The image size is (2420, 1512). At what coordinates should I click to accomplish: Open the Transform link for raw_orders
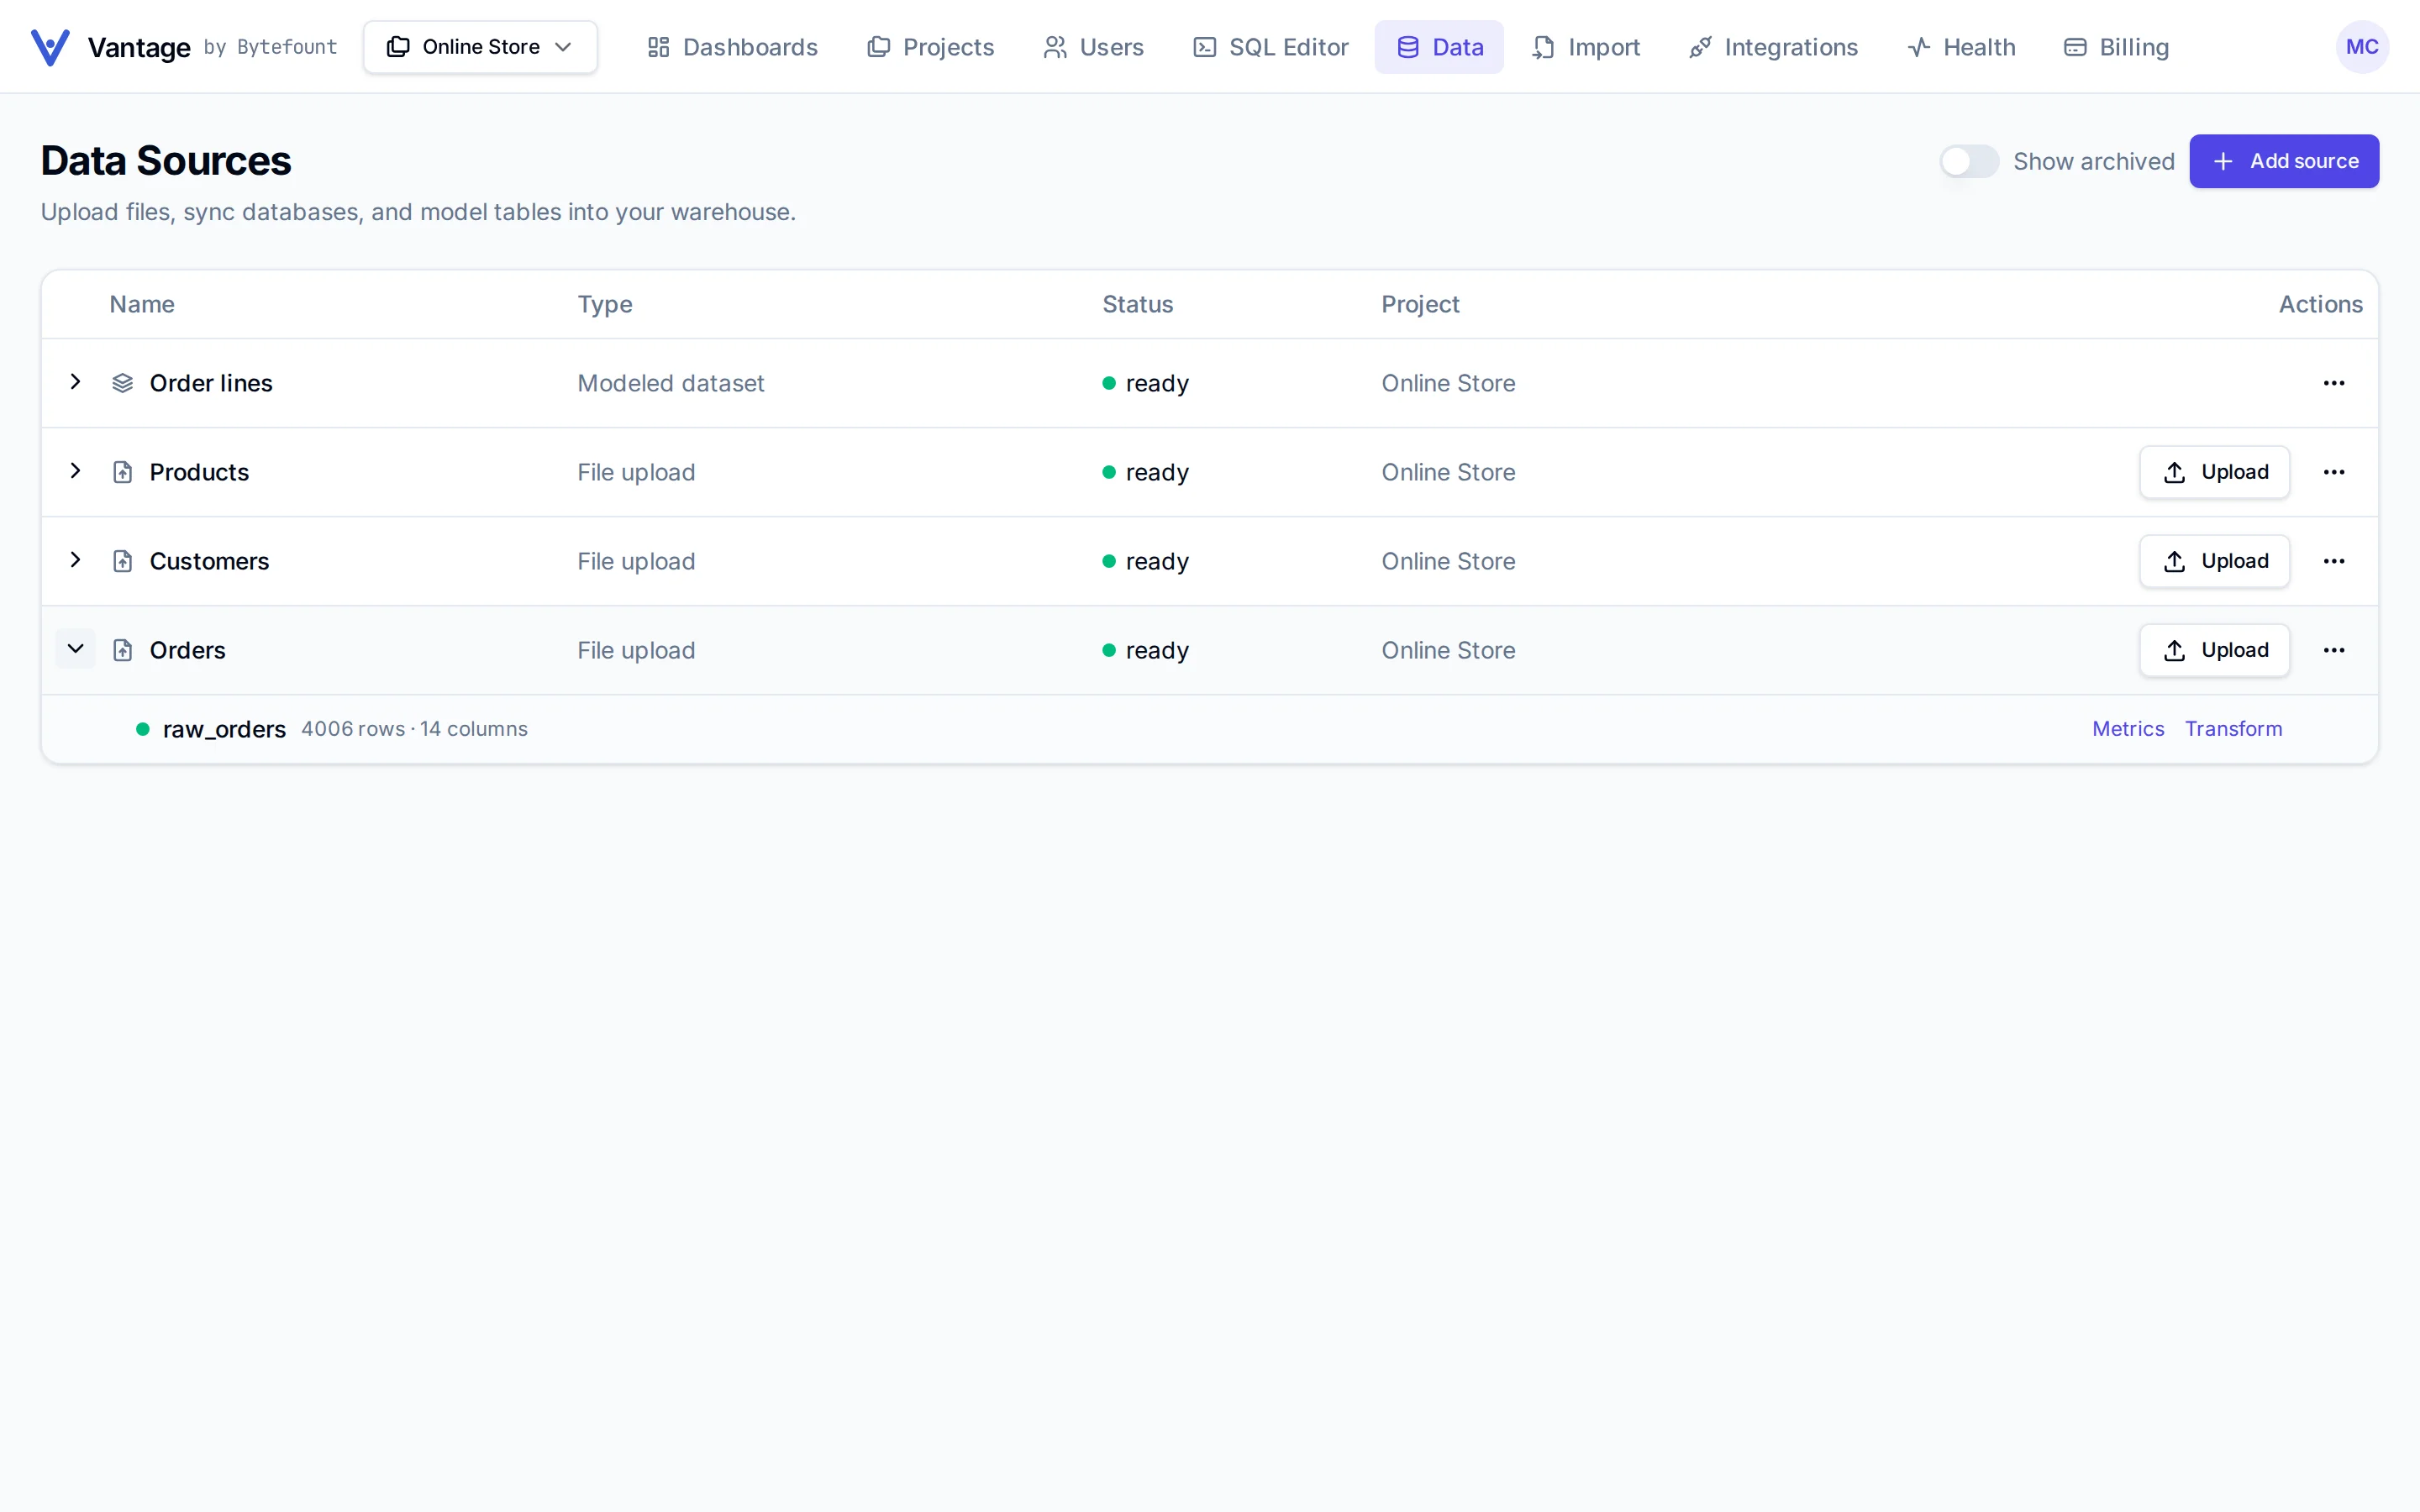point(2233,729)
